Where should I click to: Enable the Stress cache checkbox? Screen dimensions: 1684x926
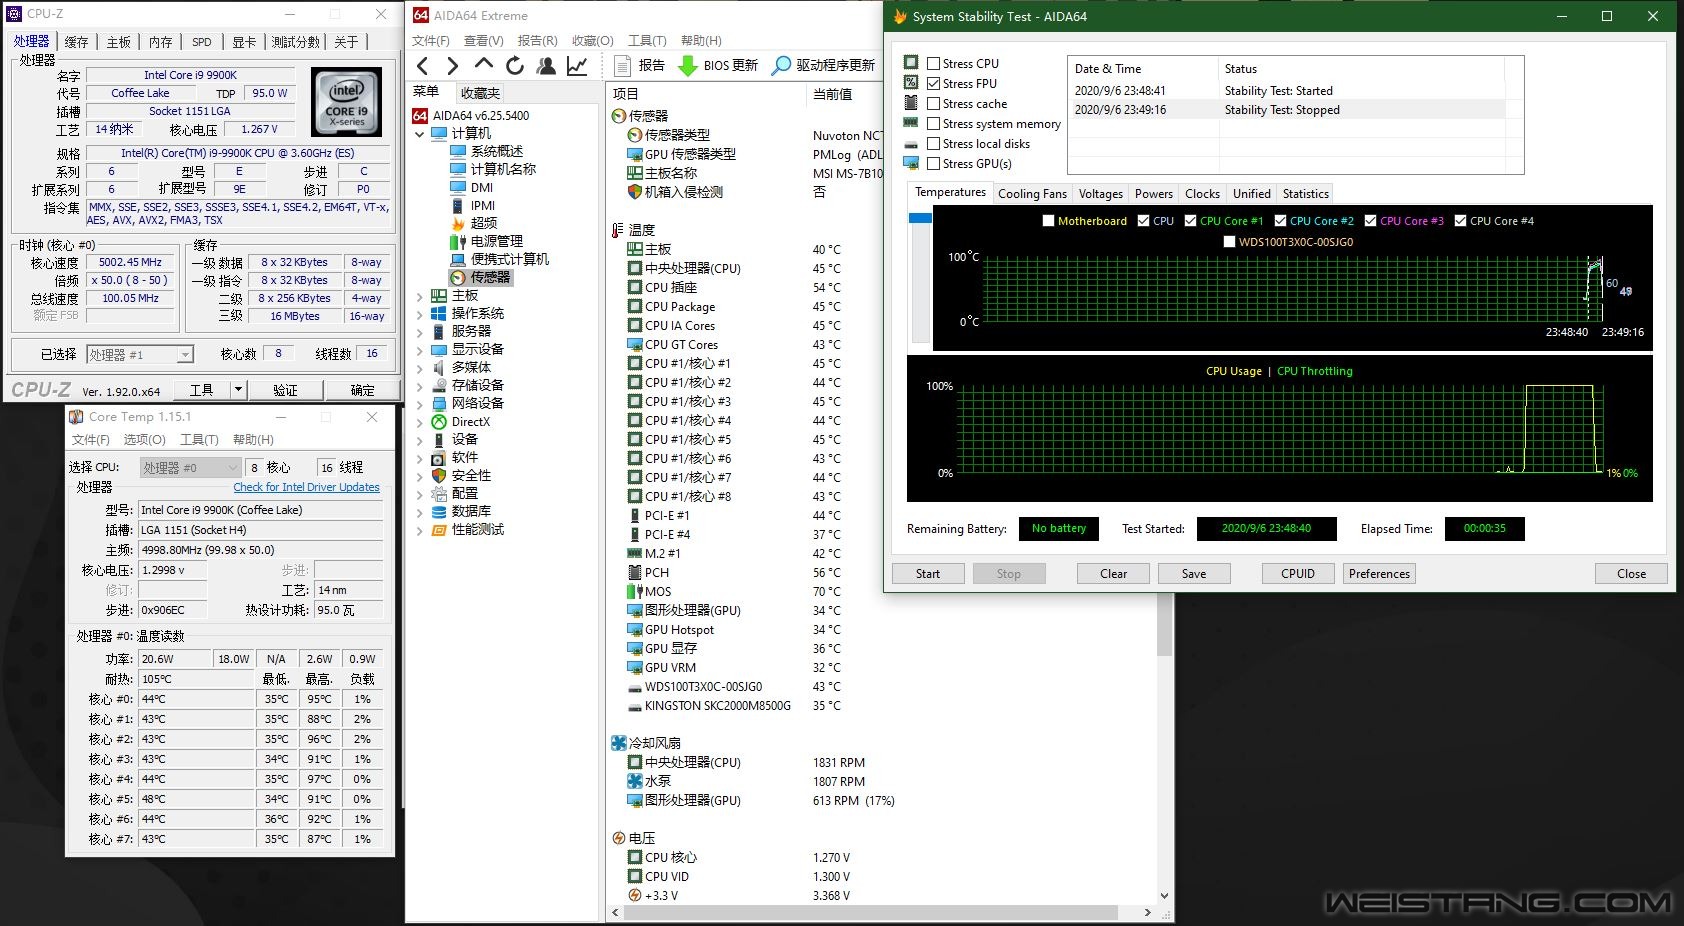pyautogui.click(x=933, y=104)
